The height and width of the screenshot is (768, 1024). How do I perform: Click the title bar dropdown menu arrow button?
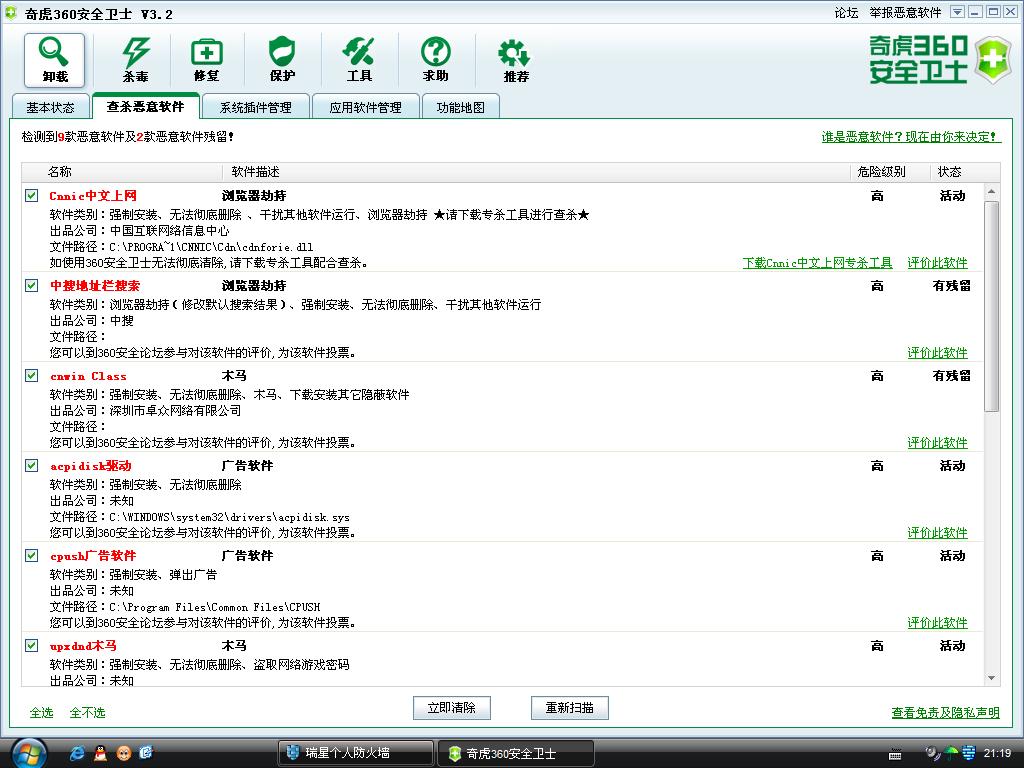pos(957,12)
